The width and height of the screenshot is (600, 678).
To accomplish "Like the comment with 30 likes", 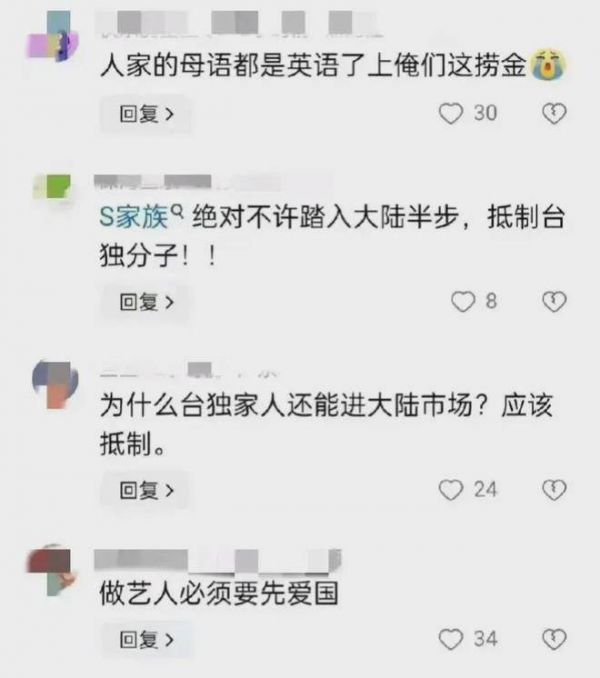I will click(x=451, y=114).
